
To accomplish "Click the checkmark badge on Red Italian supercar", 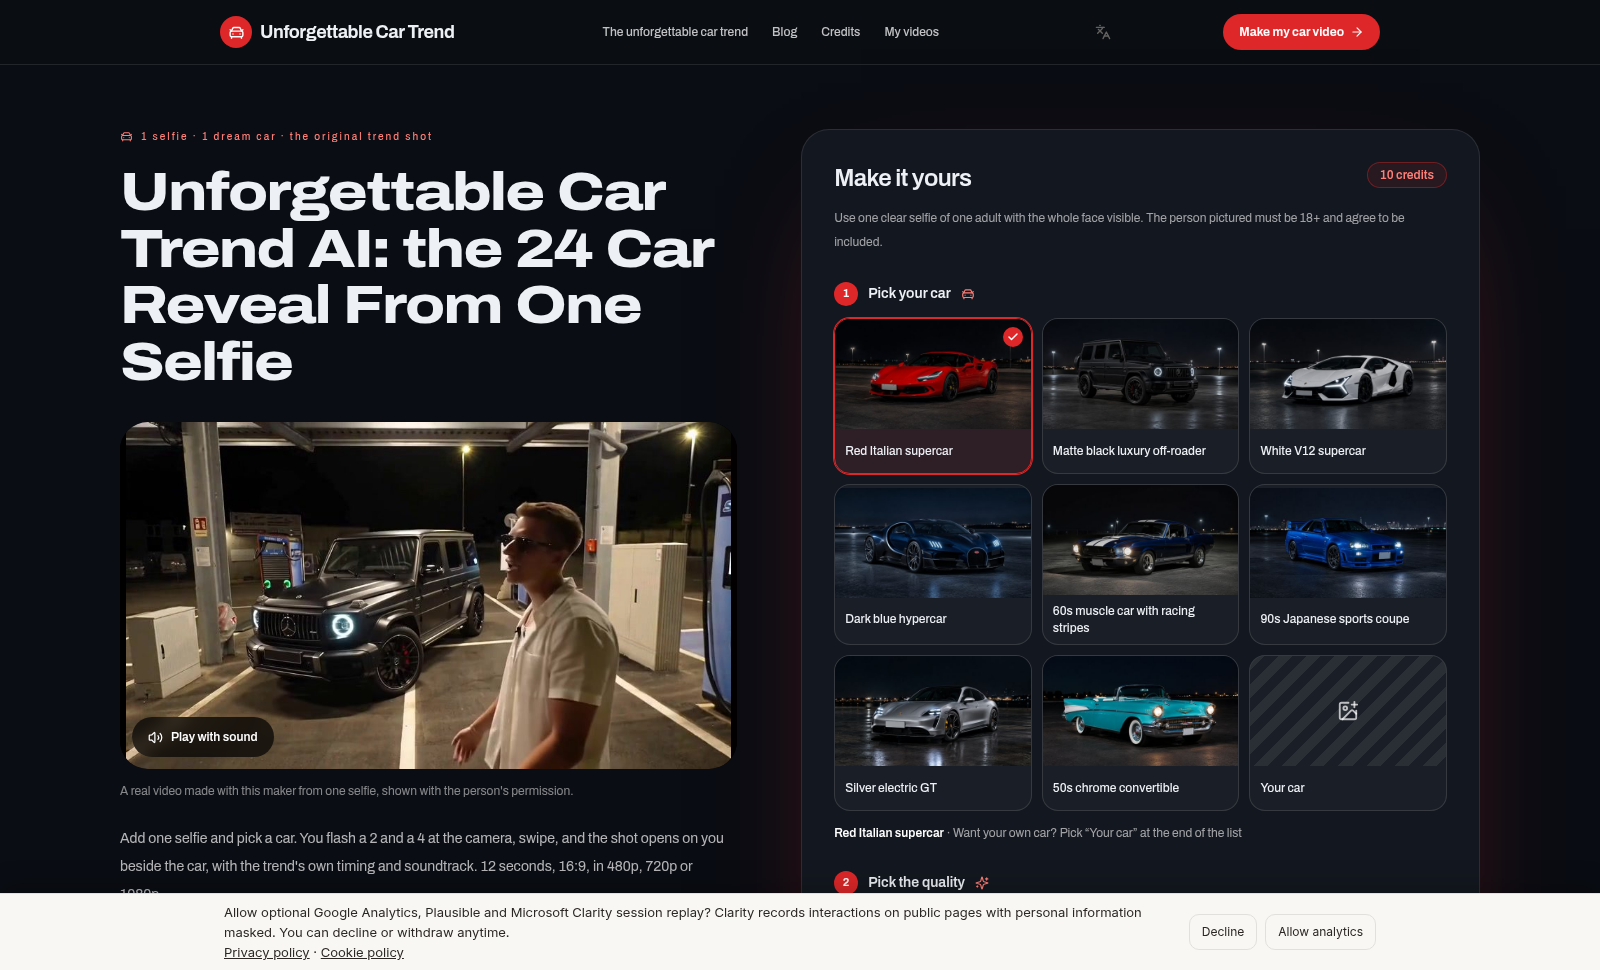I will pos(1013,337).
